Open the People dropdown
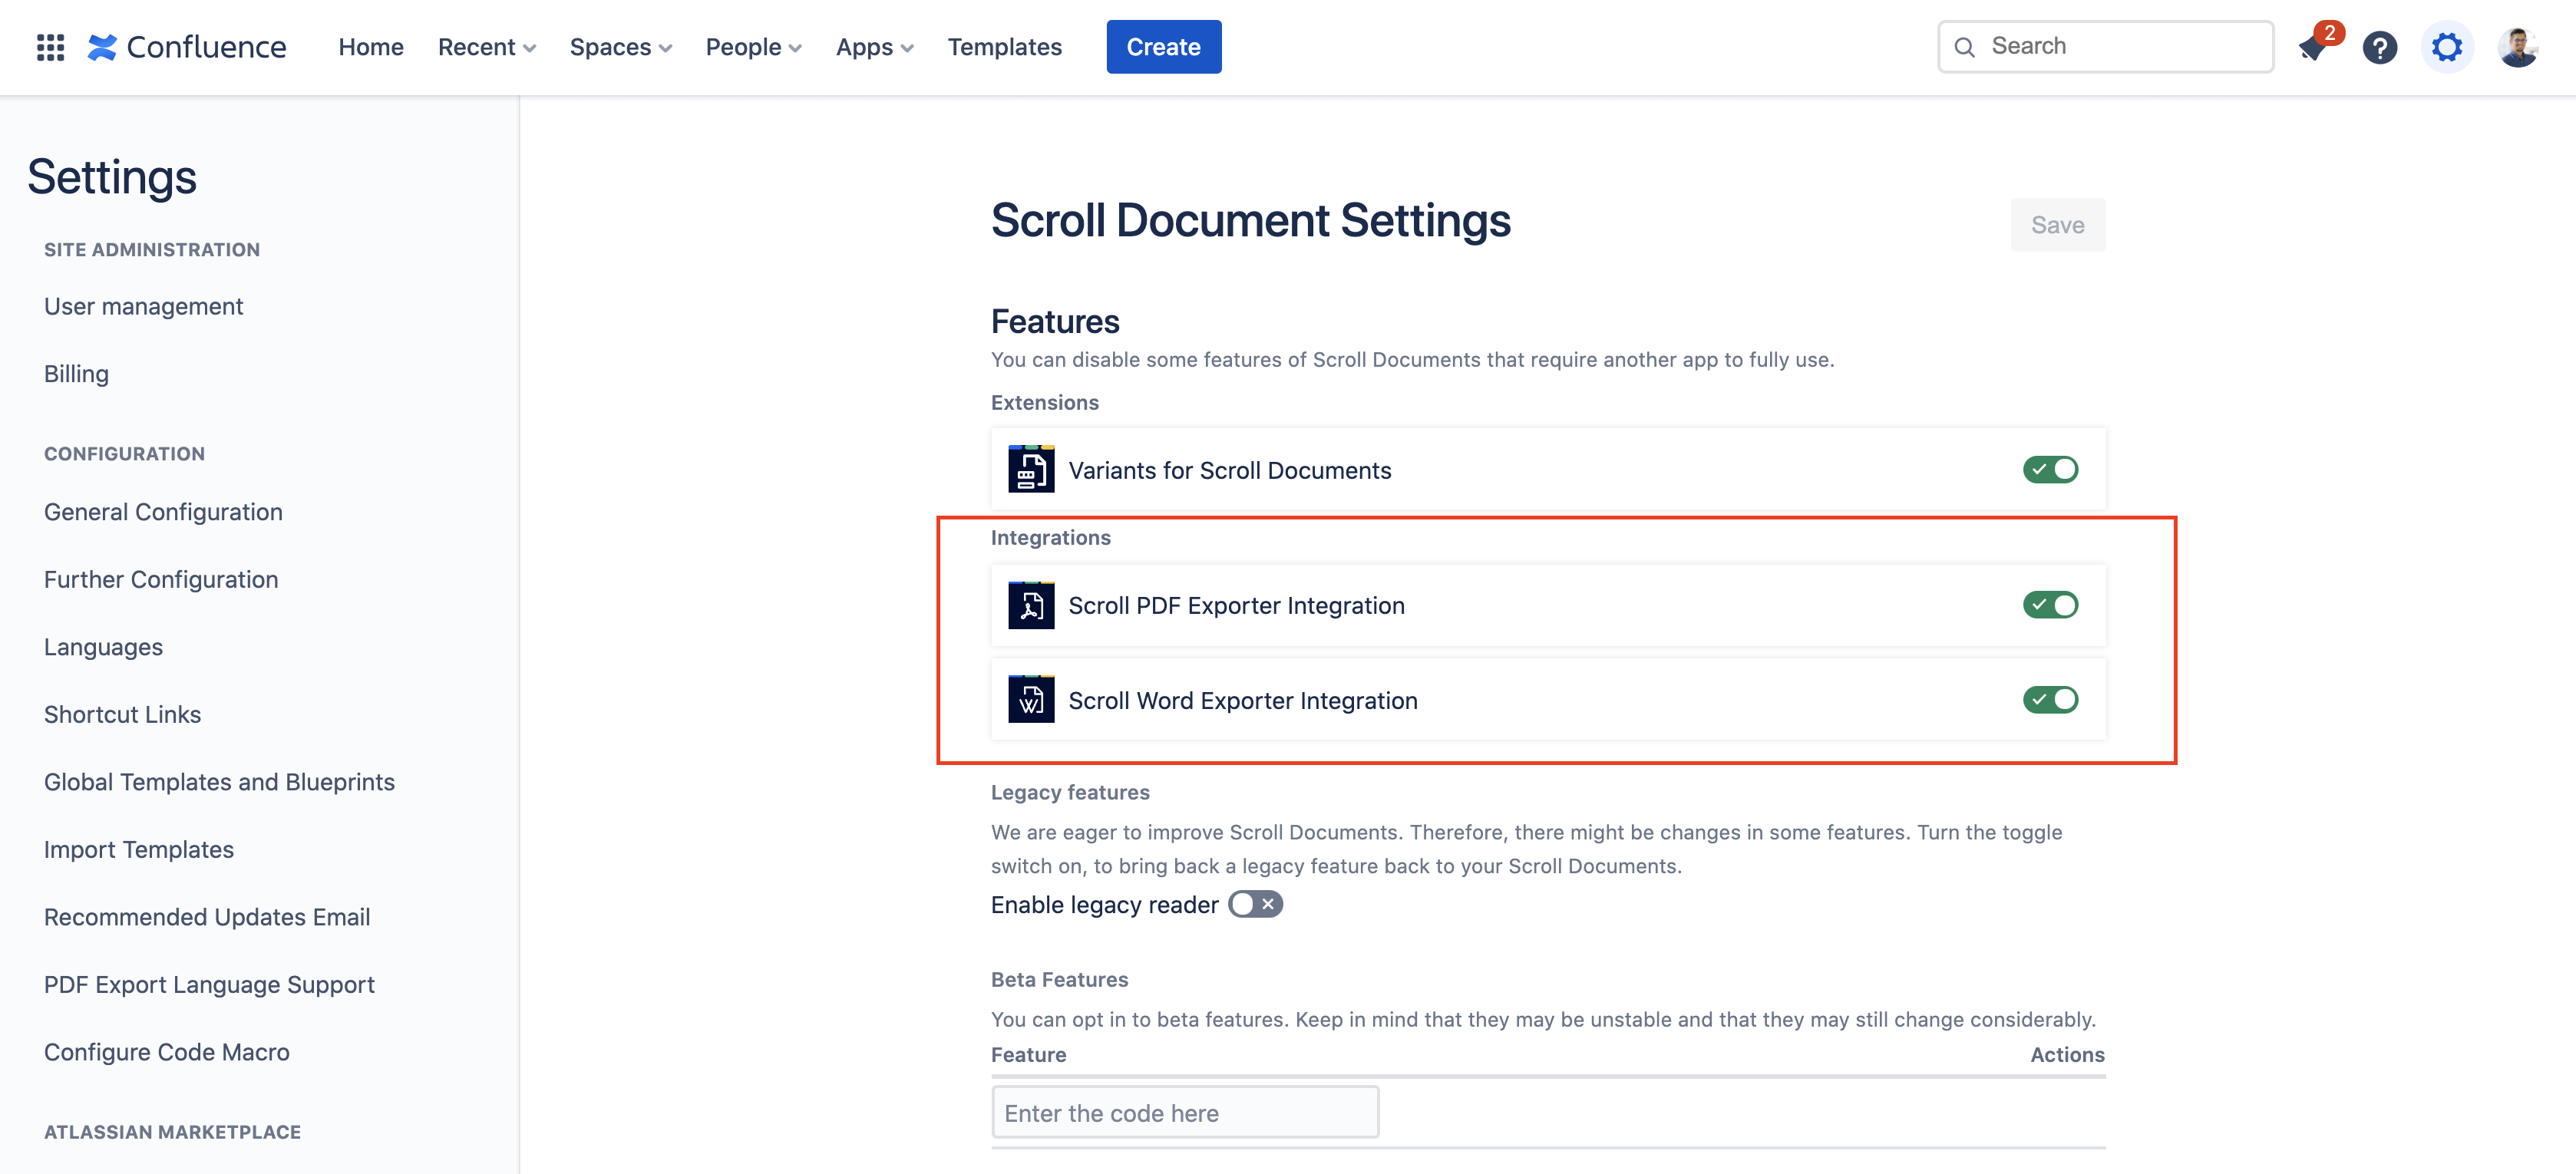Image resolution: width=2576 pixels, height=1174 pixels. tap(753, 47)
